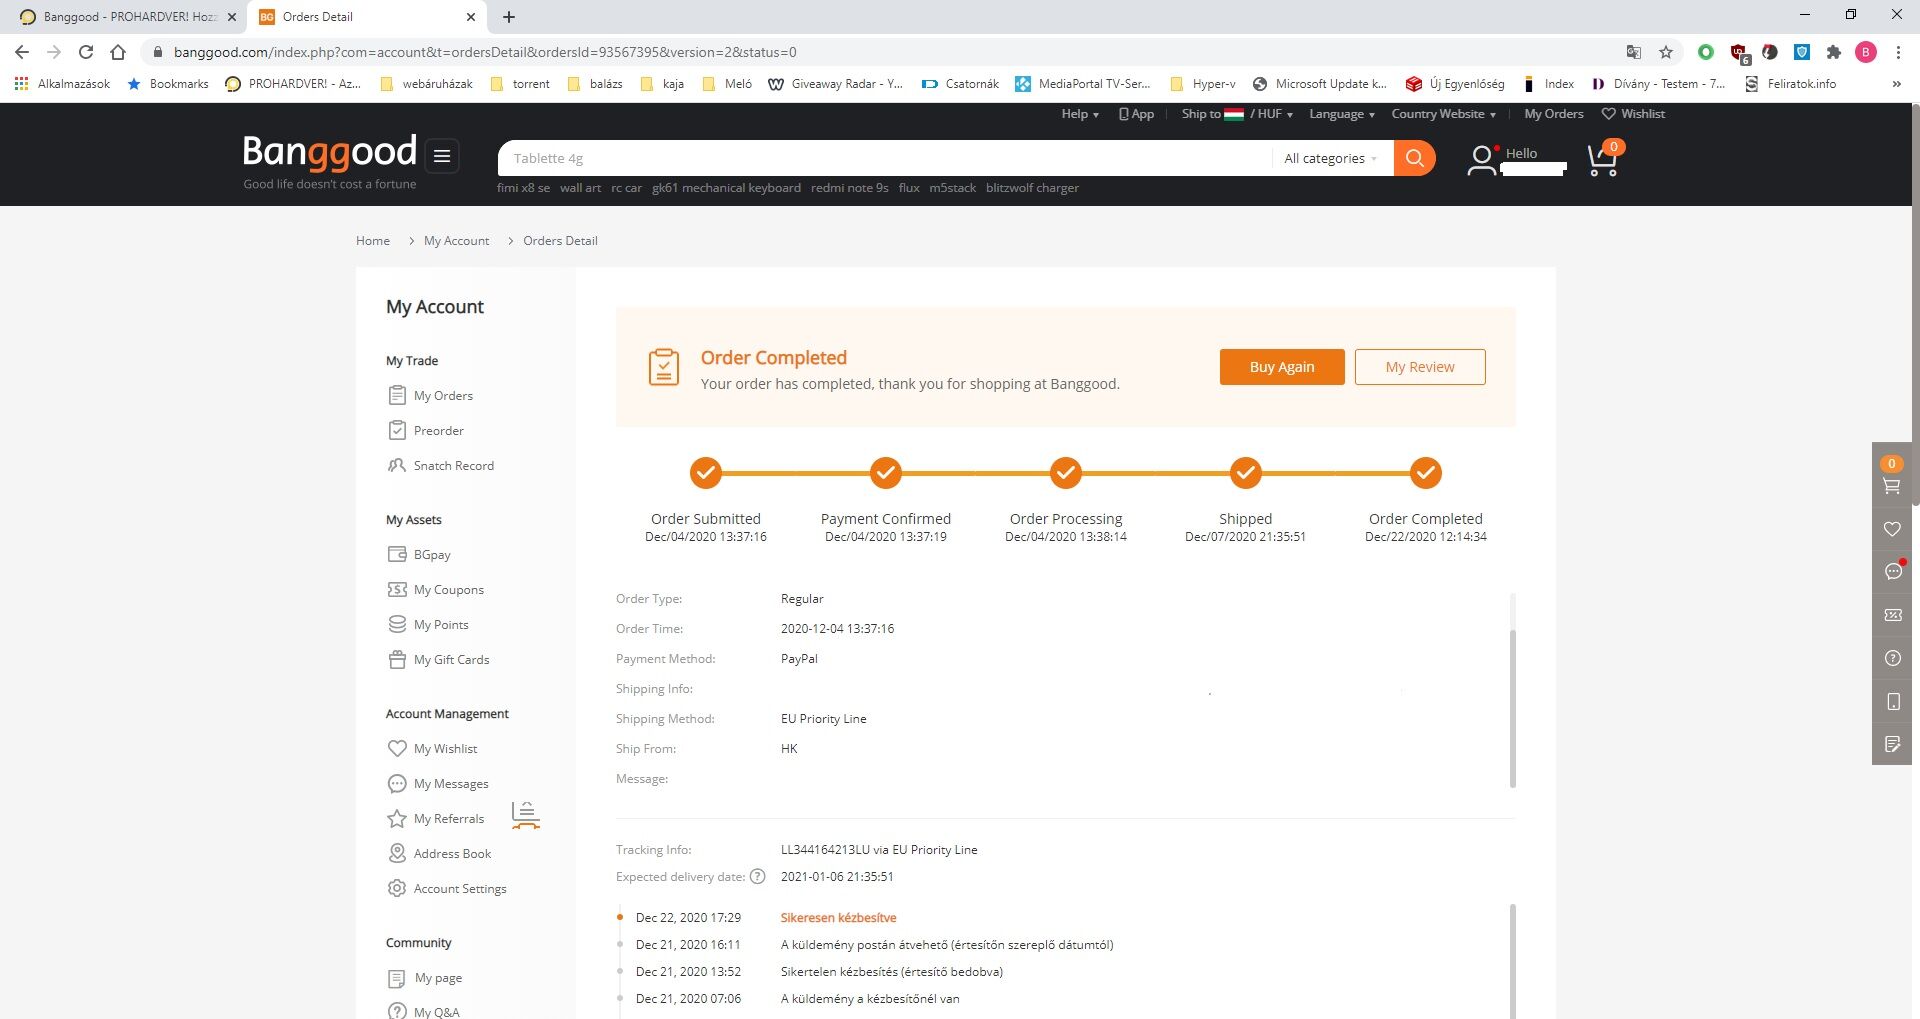The height and width of the screenshot is (1019, 1920).
Task: Click 'gk61 mechanical keyboard' search suggestion
Action: click(726, 188)
